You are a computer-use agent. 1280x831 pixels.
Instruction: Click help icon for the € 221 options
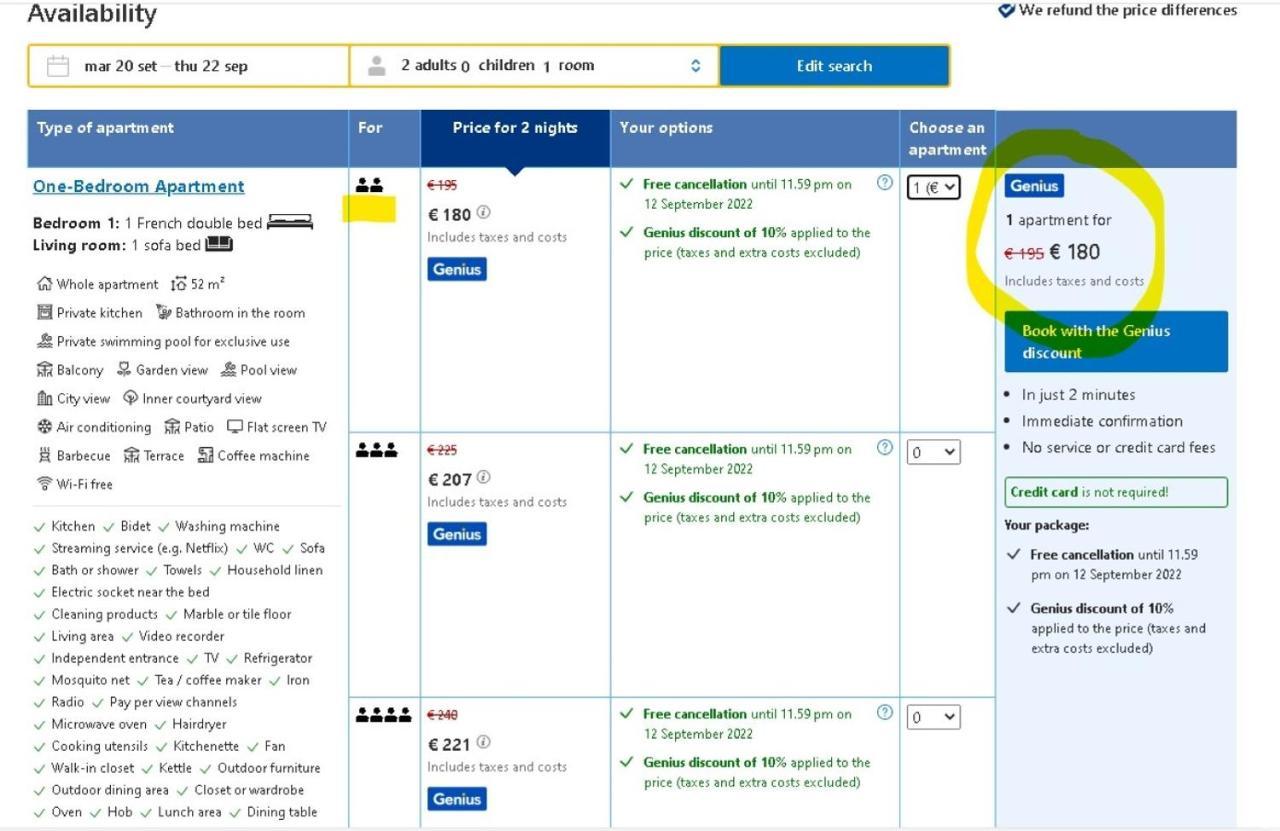pos(884,712)
